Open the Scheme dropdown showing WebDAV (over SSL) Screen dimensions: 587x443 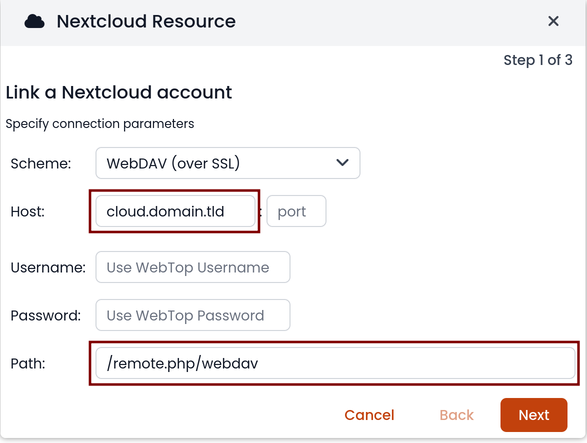coord(228,163)
